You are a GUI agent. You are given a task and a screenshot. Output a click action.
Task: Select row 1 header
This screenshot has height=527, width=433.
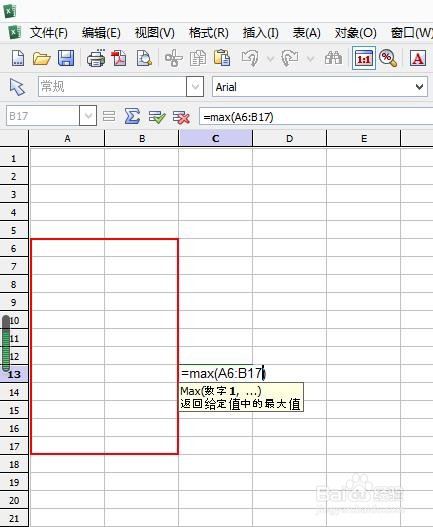pyautogui.click(x=14, y=158)
